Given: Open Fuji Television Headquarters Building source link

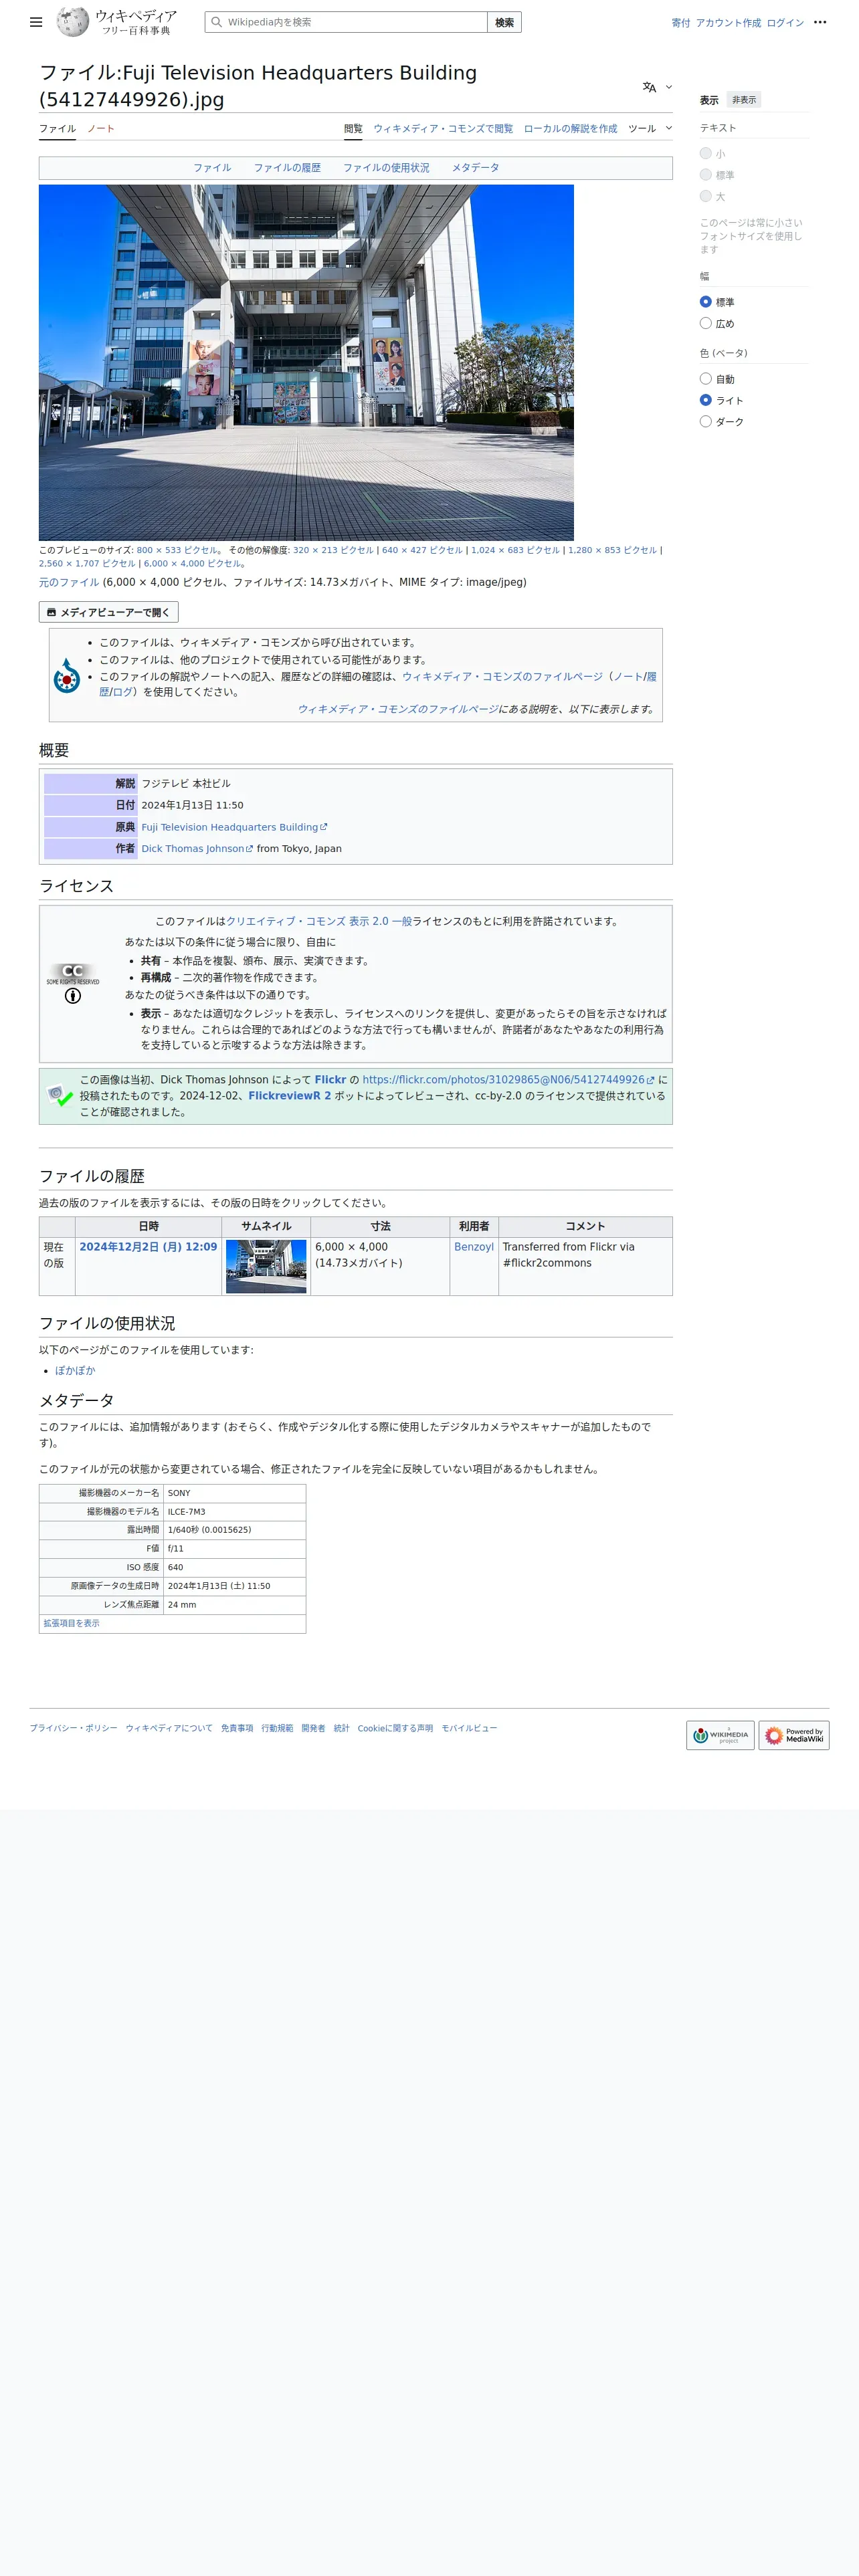Looking at the screenshot, I should (234, 827).
